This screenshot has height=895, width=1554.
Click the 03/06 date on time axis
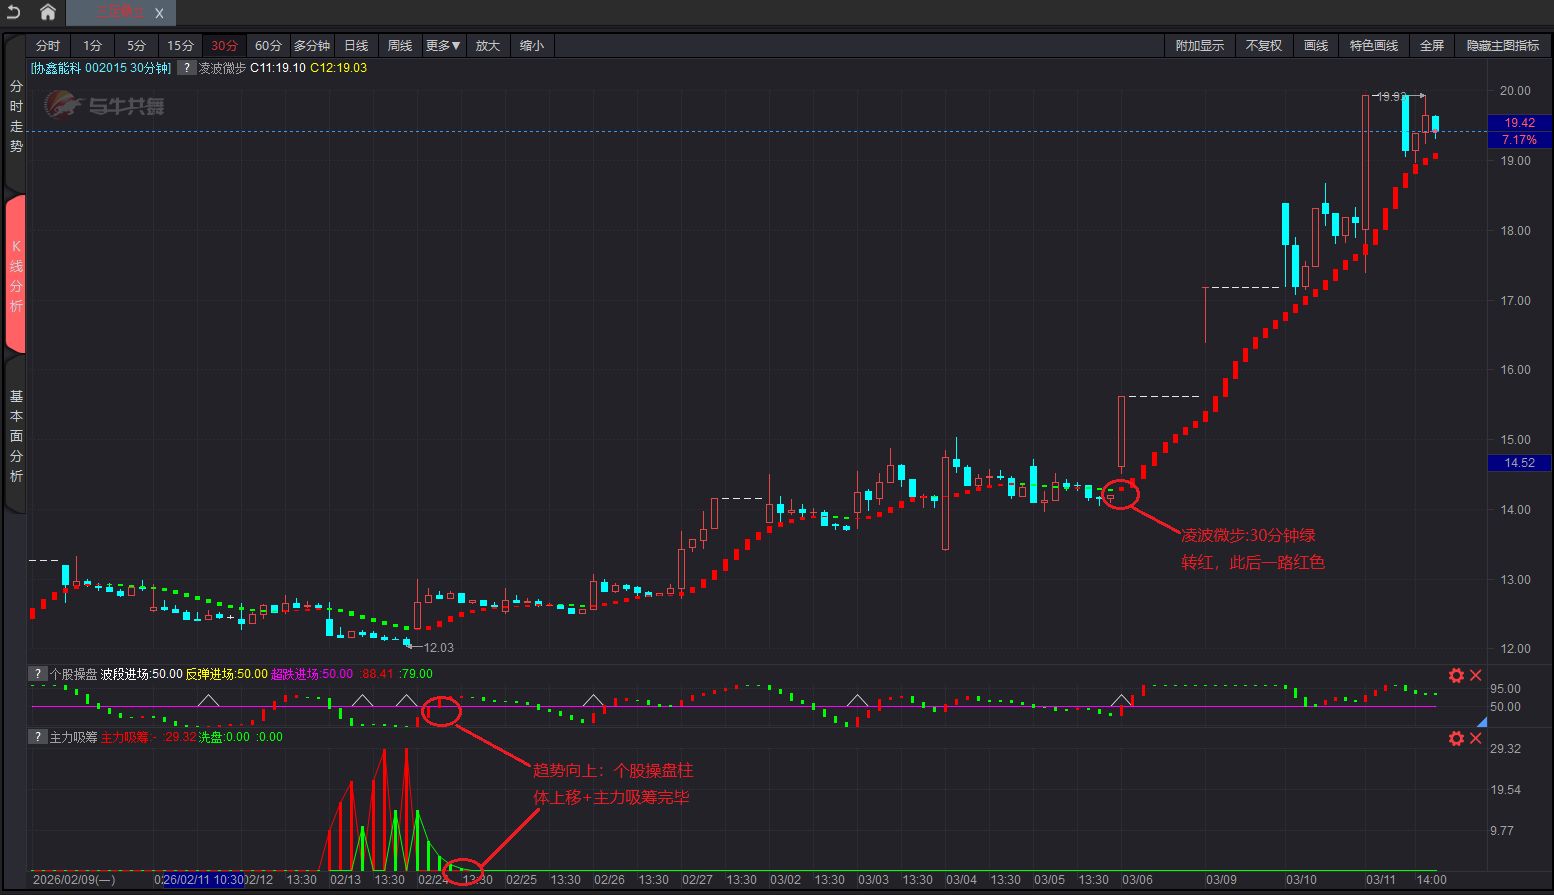pos(1137,880)
